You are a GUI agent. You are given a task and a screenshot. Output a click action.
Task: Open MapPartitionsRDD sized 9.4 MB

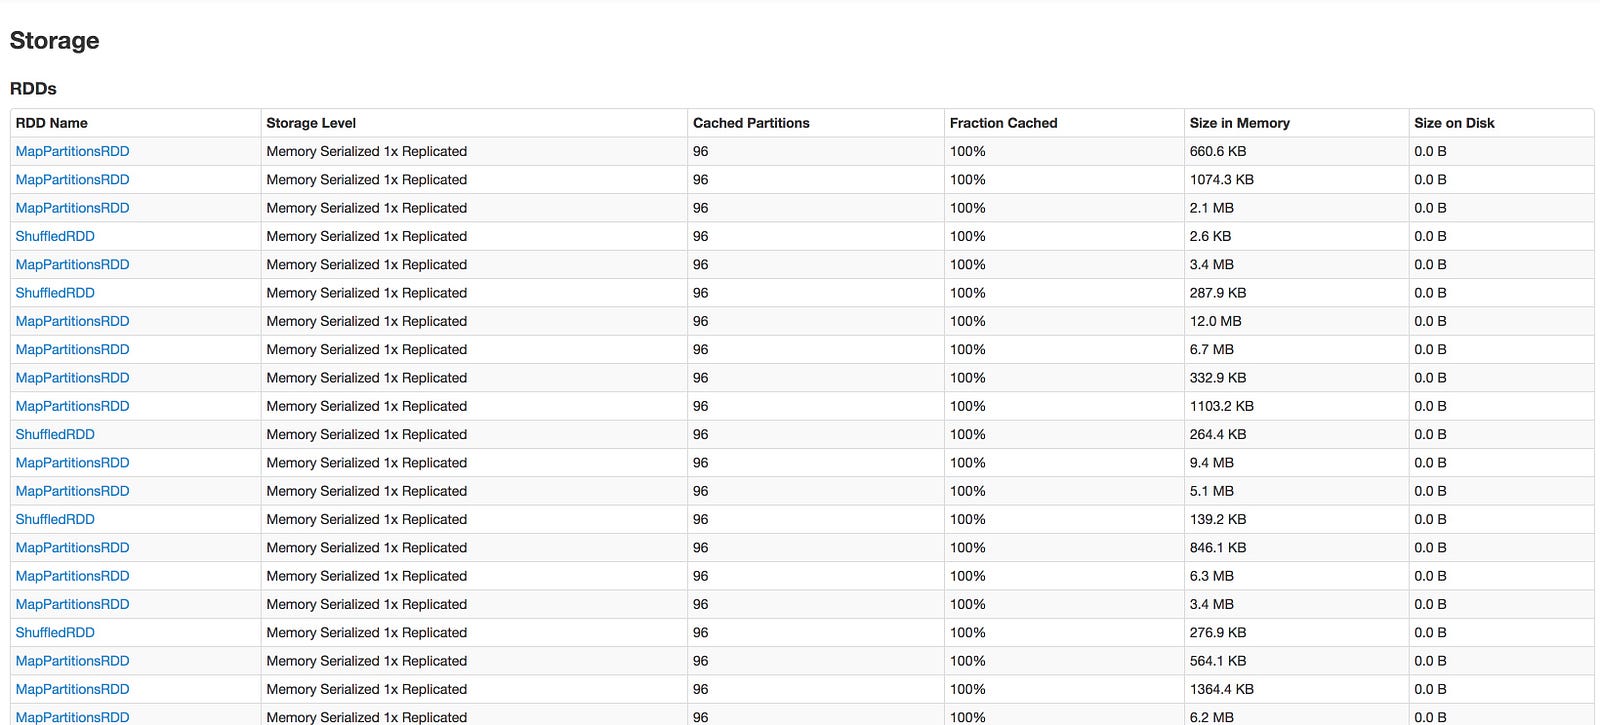tap(72, 463)
